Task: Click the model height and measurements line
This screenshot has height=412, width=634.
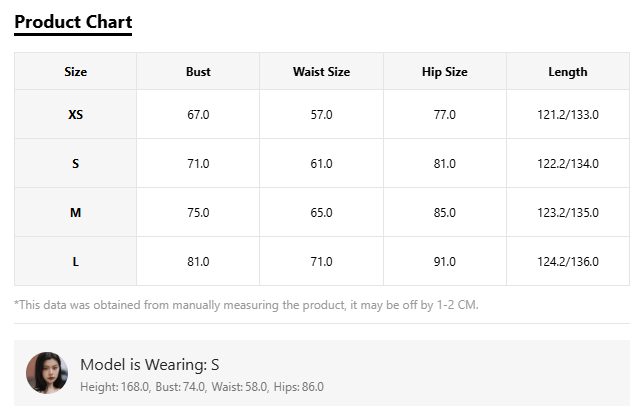Action: [202, 387]
